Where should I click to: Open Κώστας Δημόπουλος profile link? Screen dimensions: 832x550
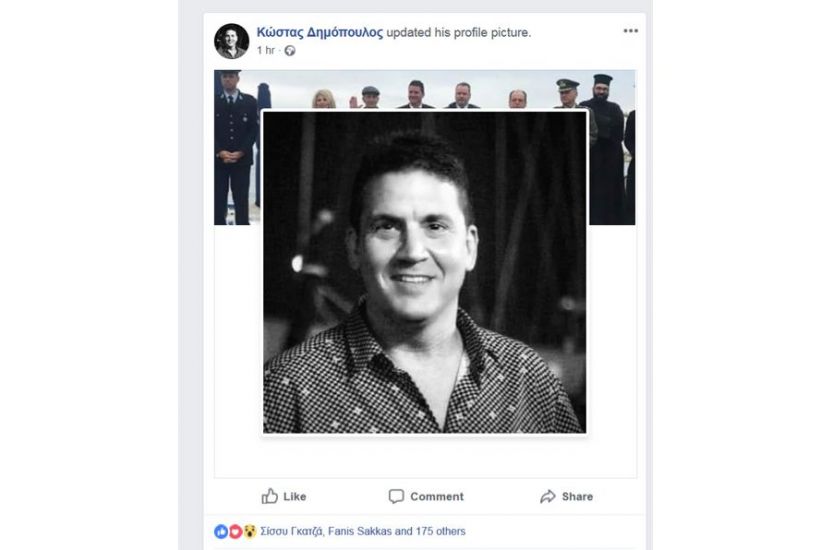click(319, 32)
